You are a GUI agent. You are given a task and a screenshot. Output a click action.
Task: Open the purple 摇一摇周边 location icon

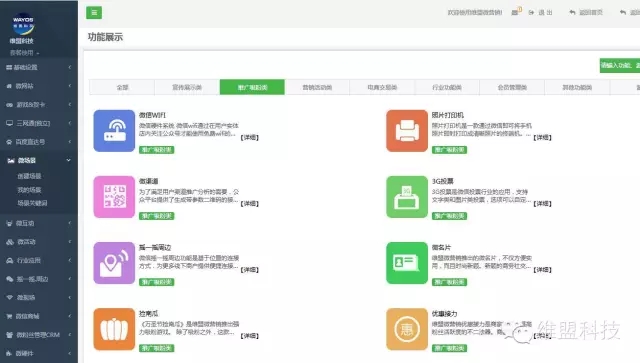[x=114, y=263]
